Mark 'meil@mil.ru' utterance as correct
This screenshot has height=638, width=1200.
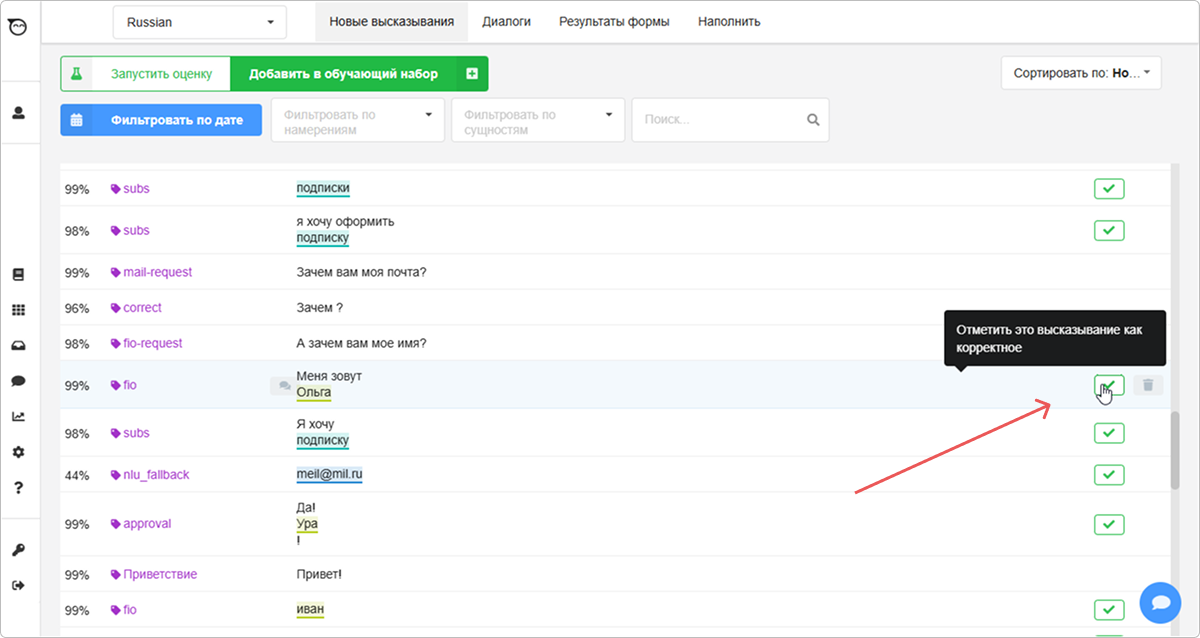pos(1109,475)
